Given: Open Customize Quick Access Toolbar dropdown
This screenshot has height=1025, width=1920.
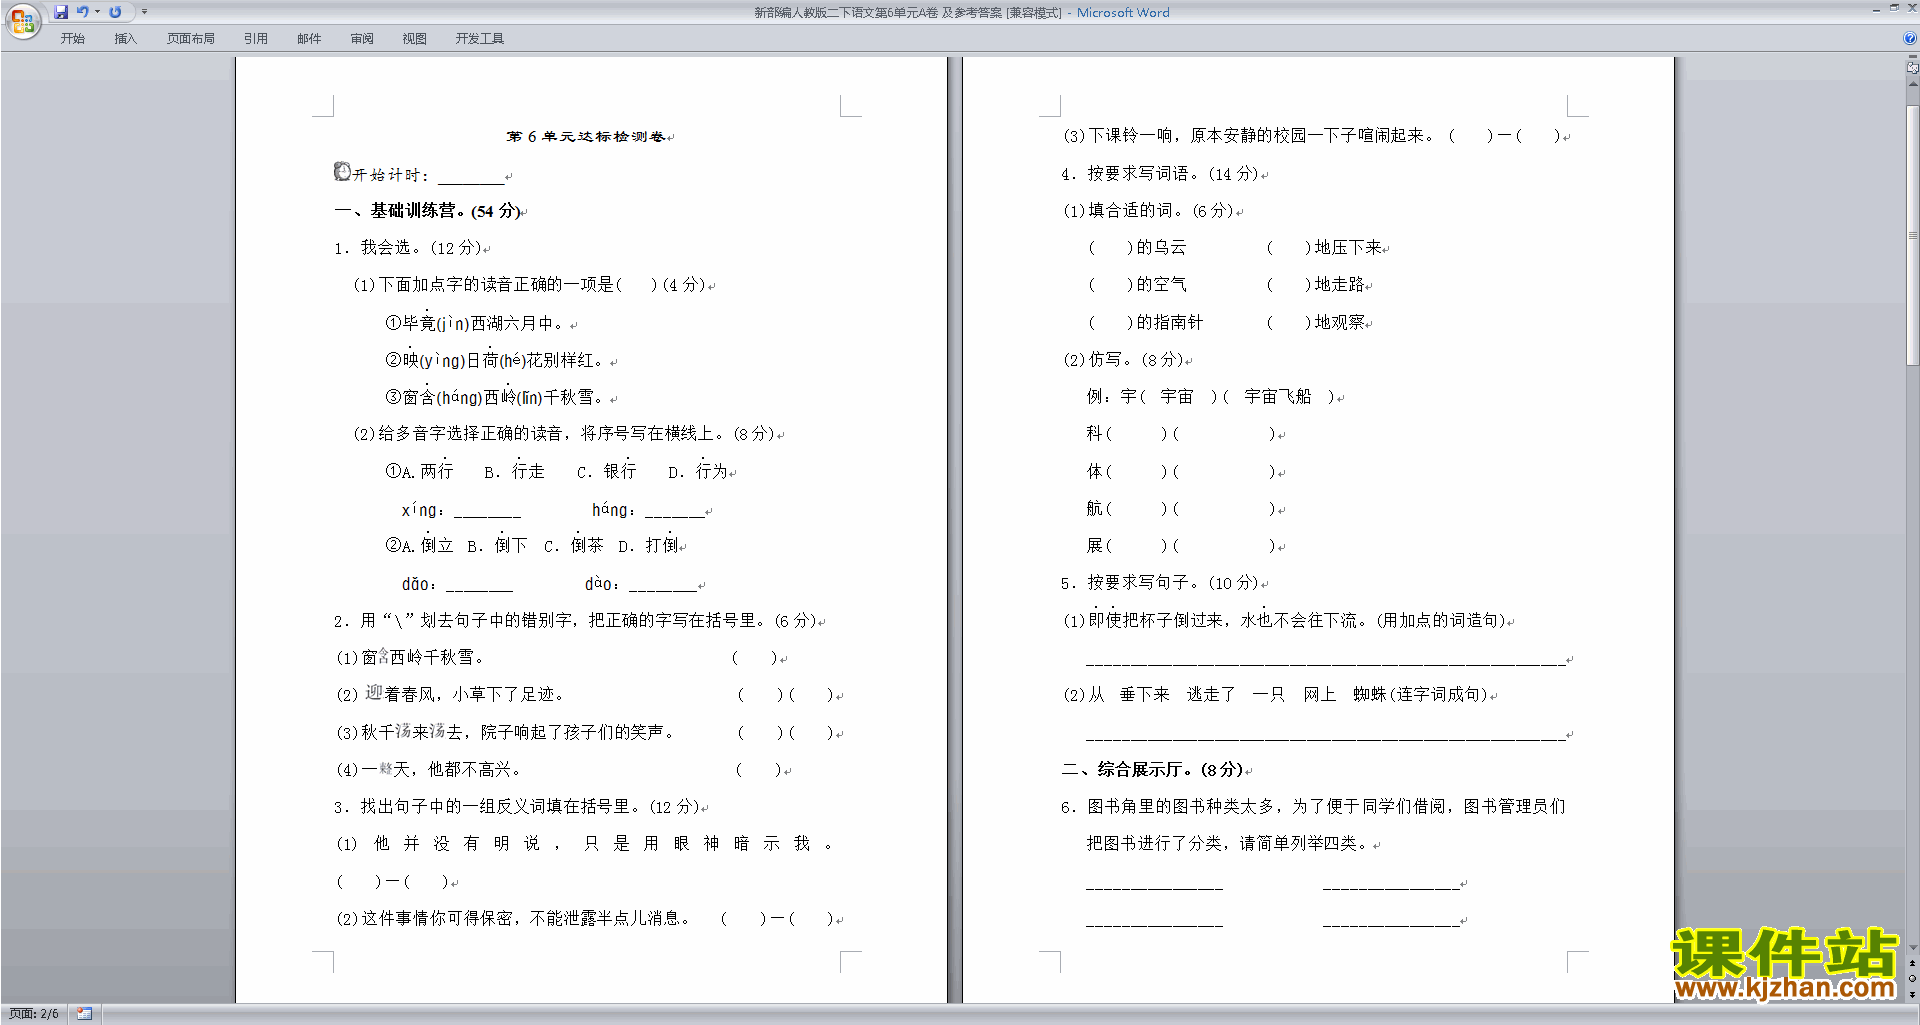Looking at the screenshot, I should (144, 12).
